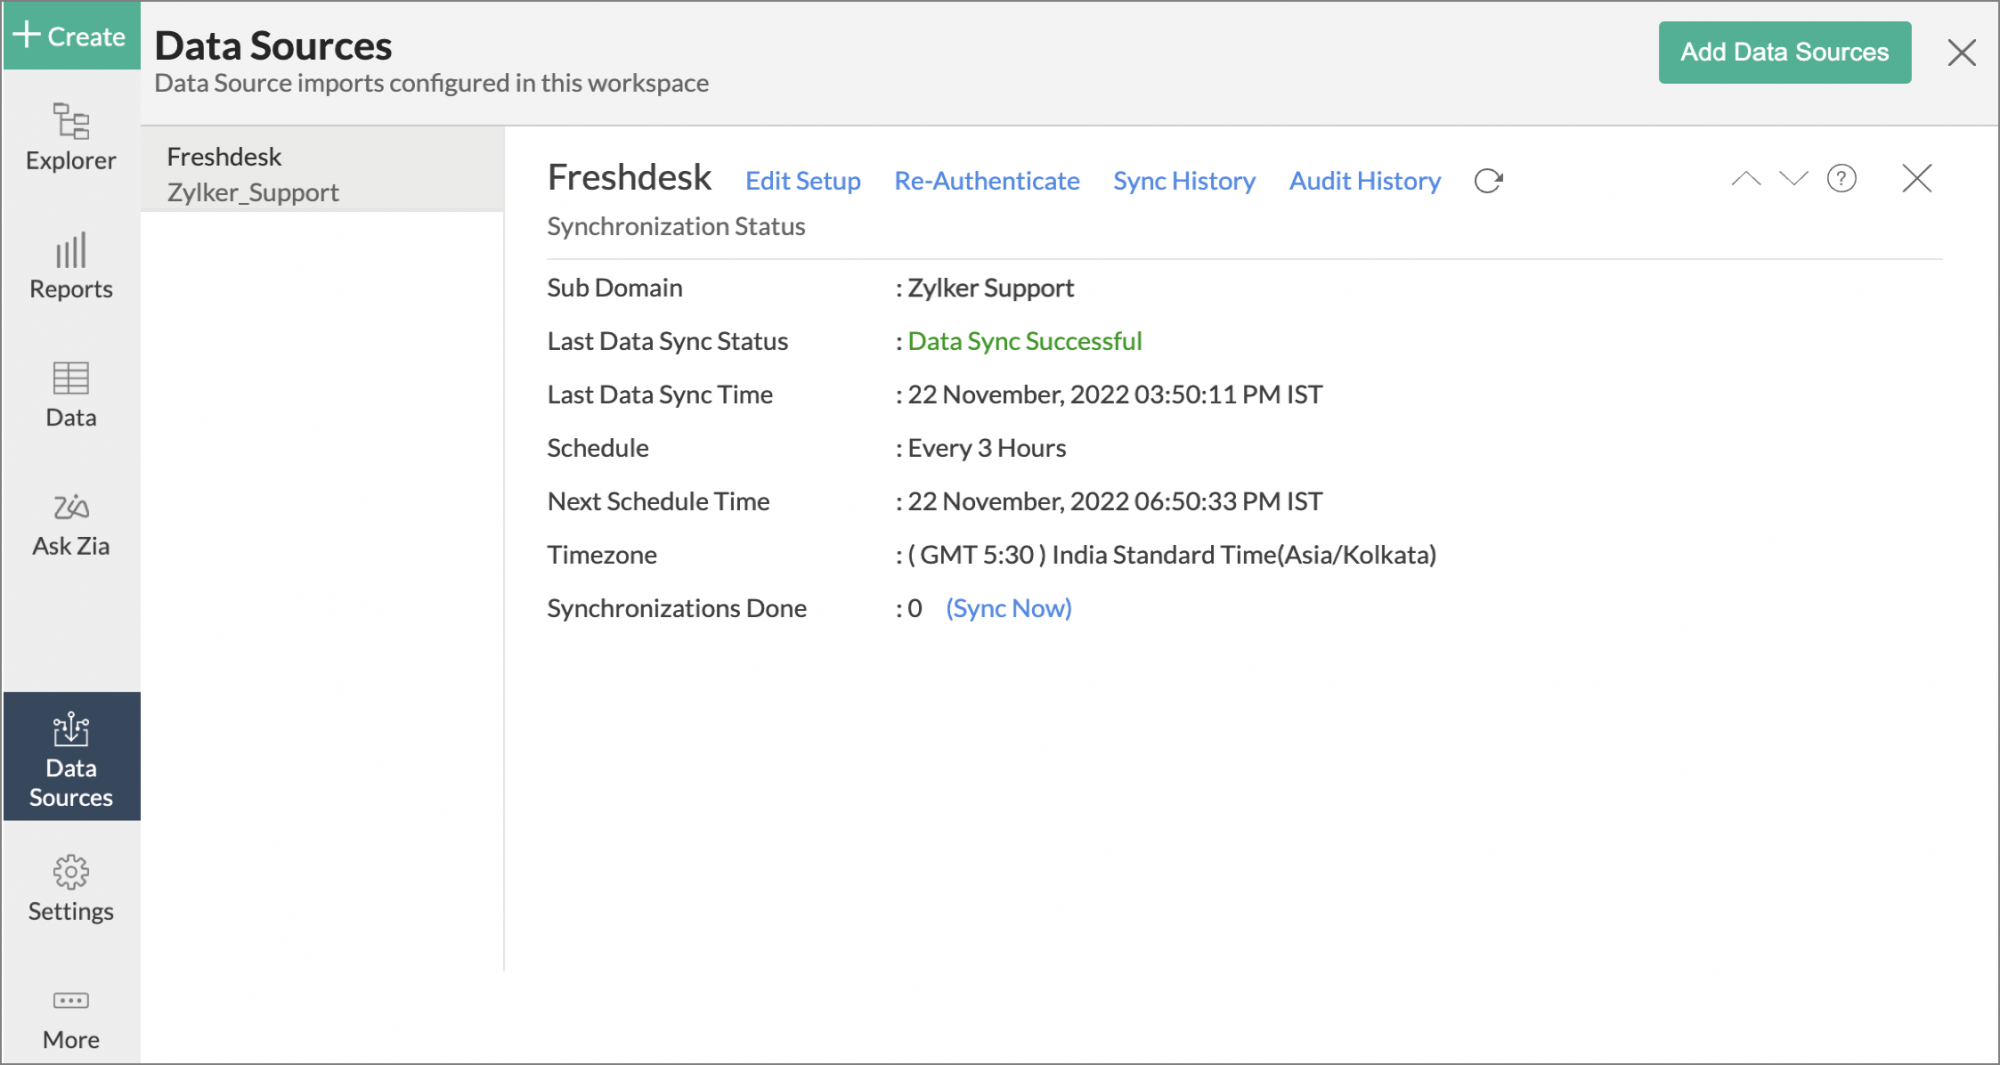The image size is (2000, 1065).
Task: Trigger Sync Now for Freshdesk
Action: tap(1008, 608)
